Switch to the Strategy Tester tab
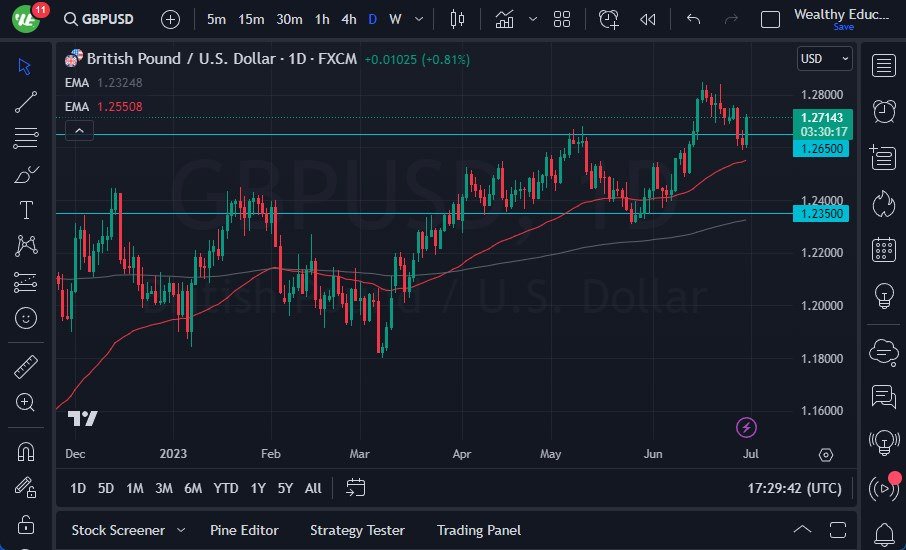The height and width of the screenshot is (550, 906). coord(357,530)
